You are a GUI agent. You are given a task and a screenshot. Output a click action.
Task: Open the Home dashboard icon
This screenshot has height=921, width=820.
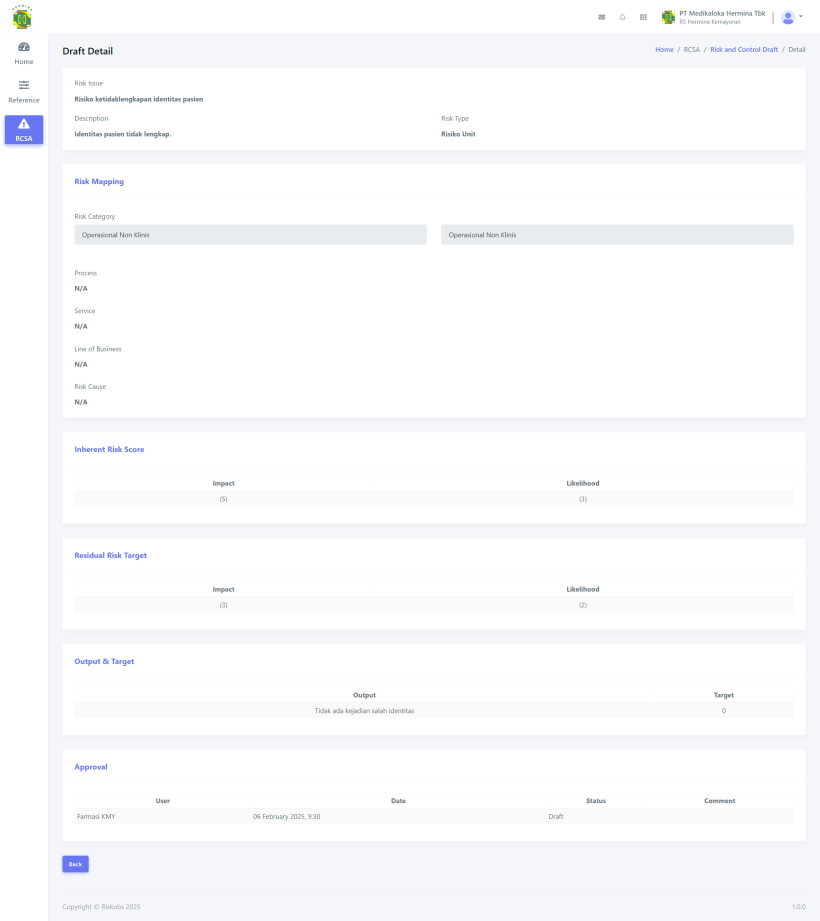pos(23,47)
